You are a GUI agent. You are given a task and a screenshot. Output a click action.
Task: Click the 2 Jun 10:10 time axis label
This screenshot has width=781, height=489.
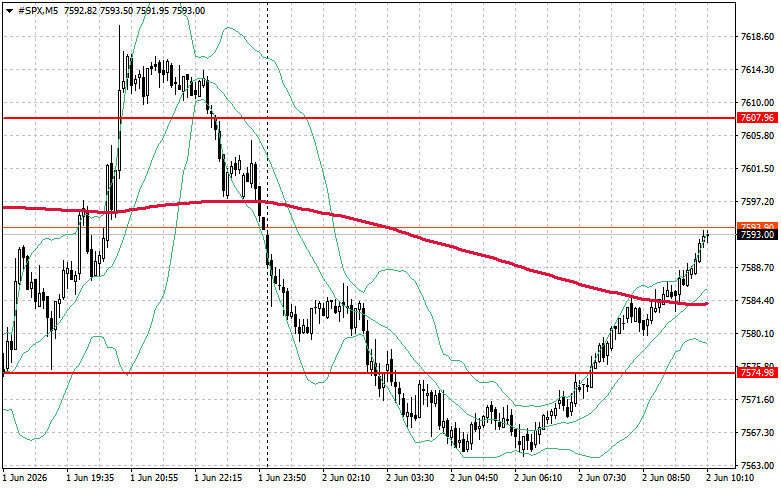click(730, 478)
